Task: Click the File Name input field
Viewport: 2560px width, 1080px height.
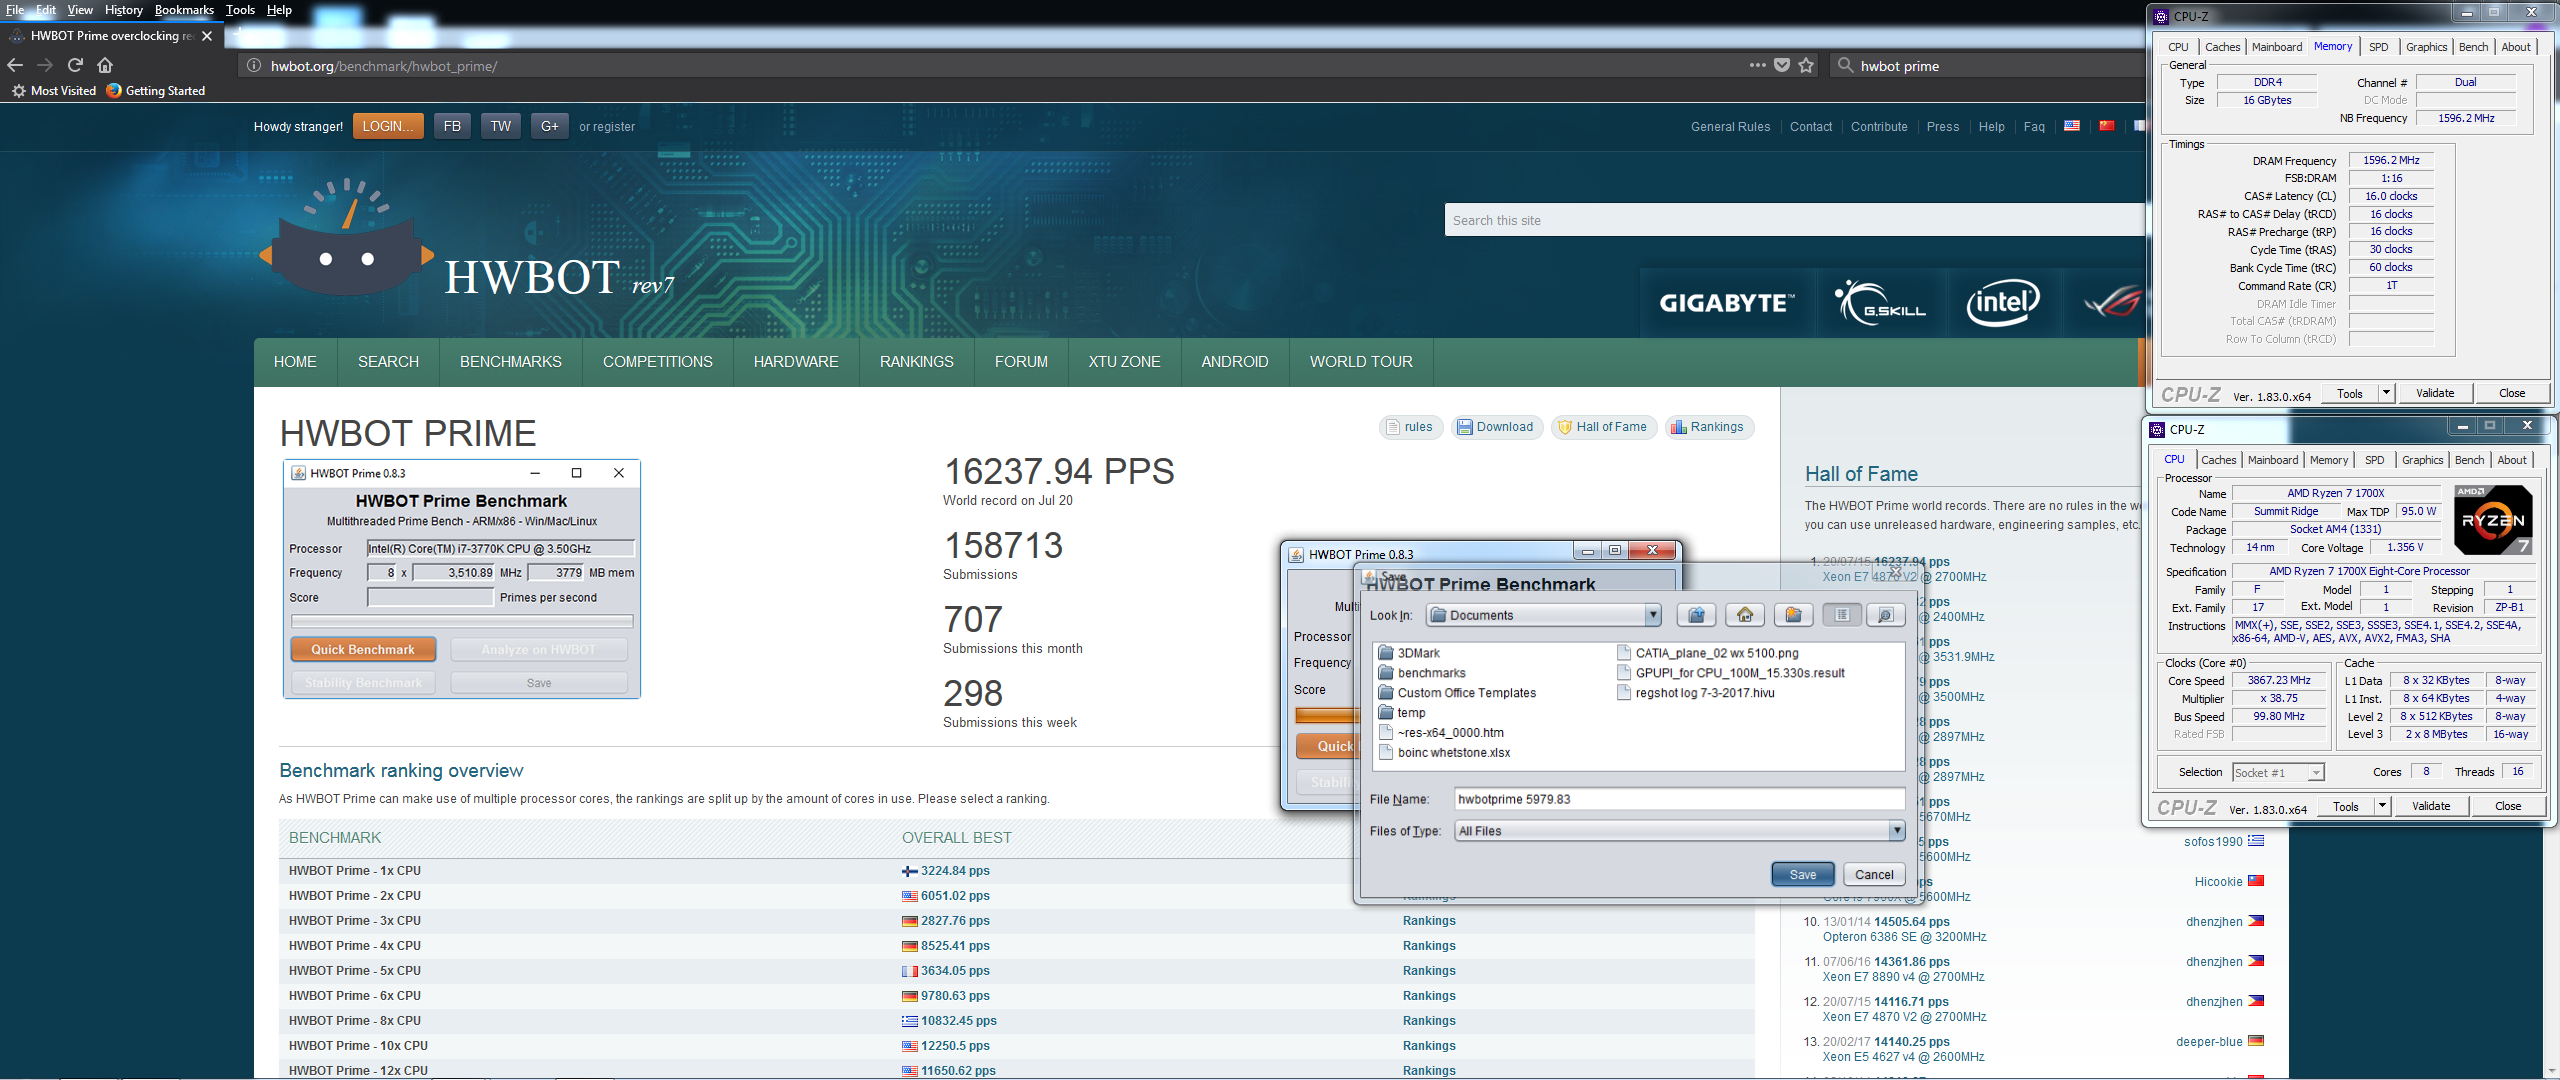Action: pyautogui.click(x=1679, y=799)
